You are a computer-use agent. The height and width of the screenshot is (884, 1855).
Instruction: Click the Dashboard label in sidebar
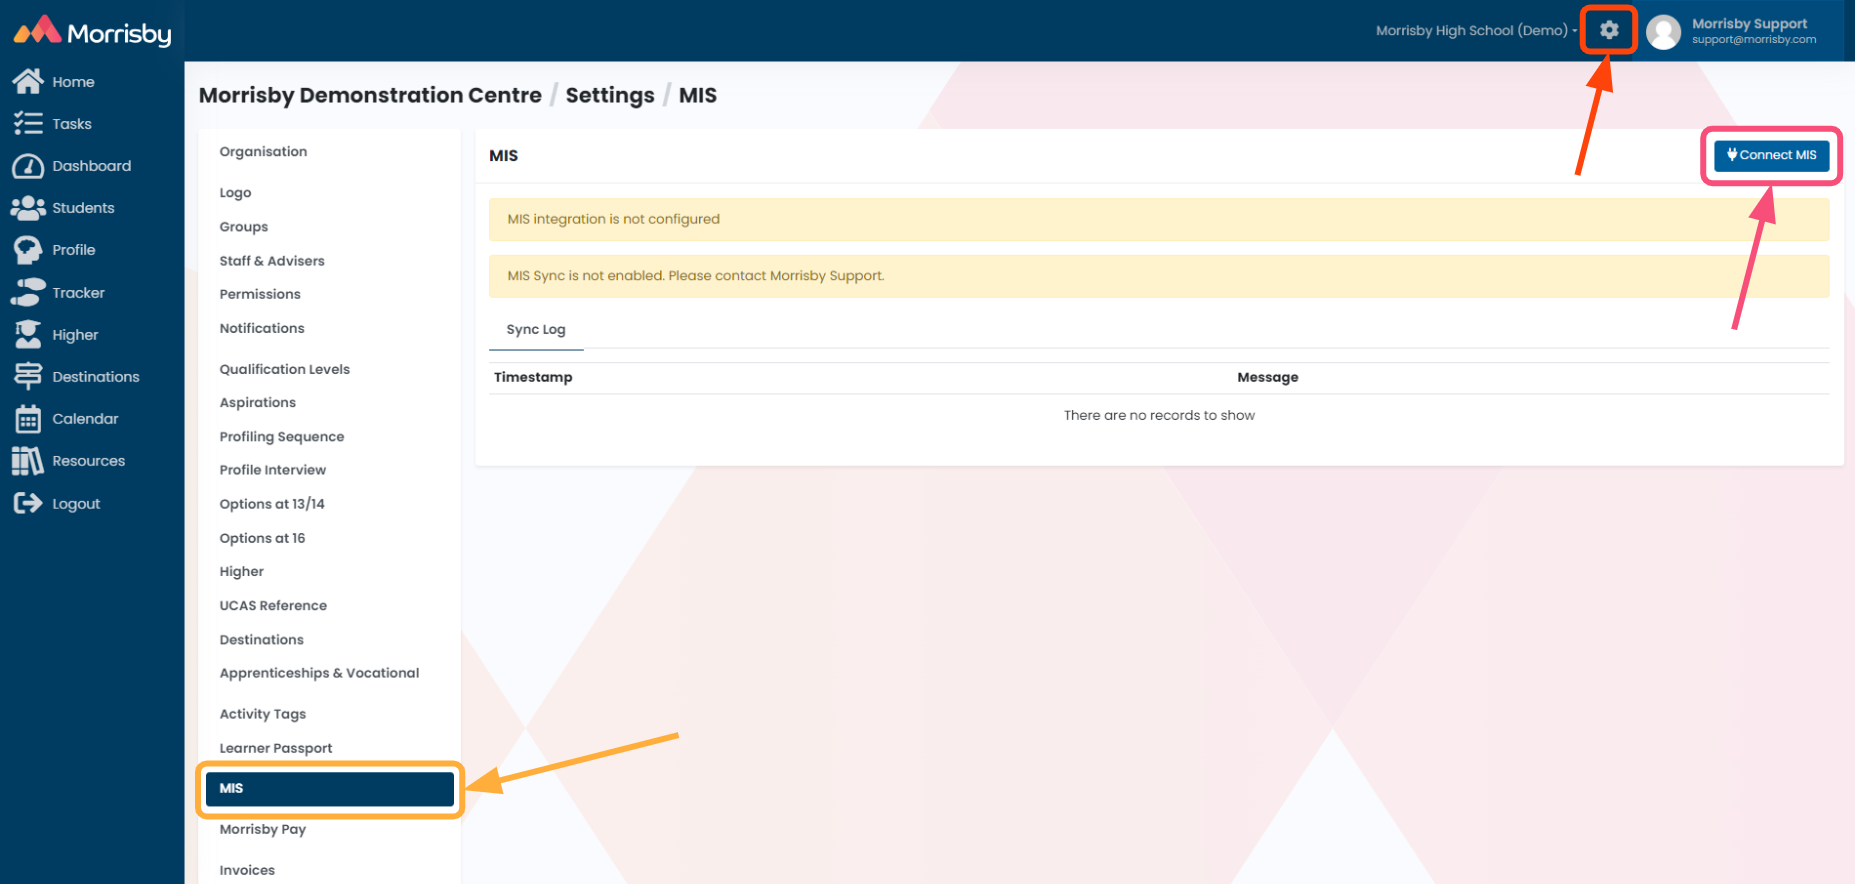(92, 166)
